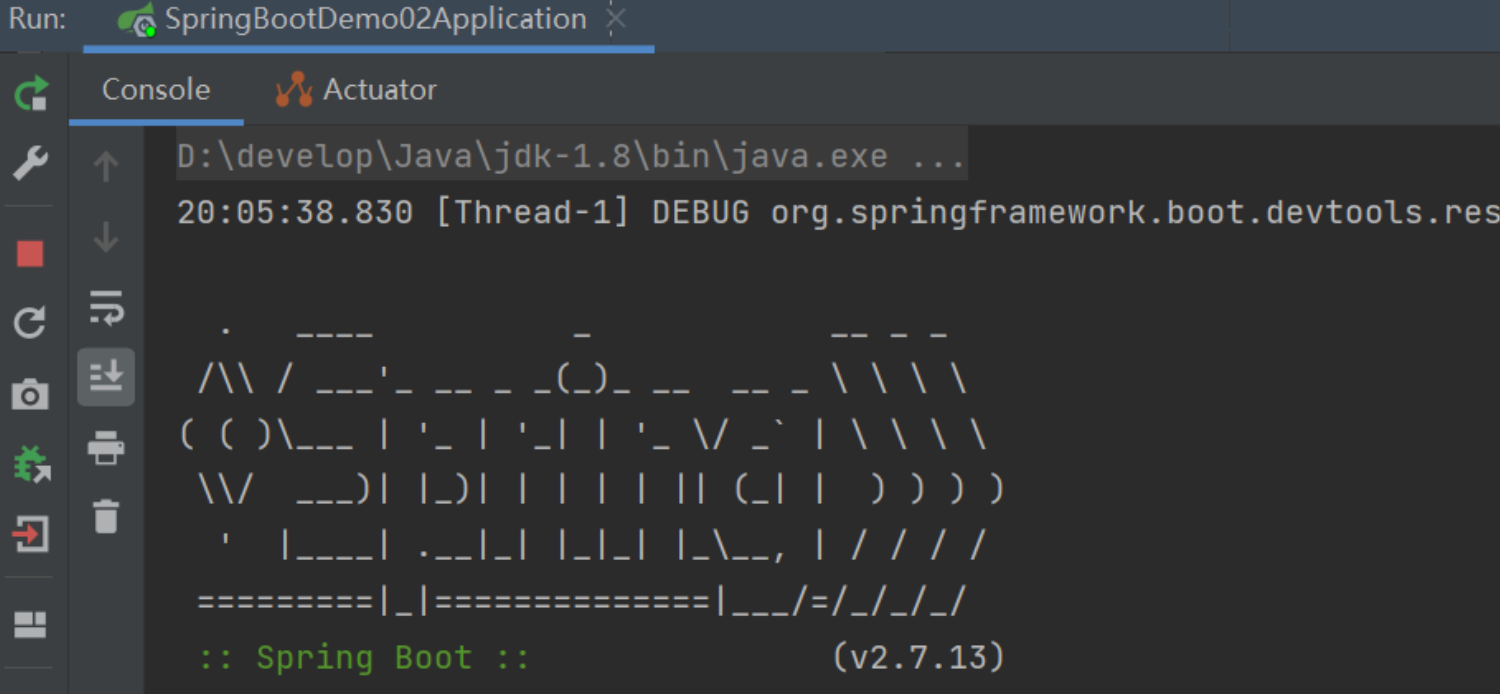The height and width of the screenshot is (694, 1500).
Task: Toggle scroll to end of console
Action: (x=106, y=377)
